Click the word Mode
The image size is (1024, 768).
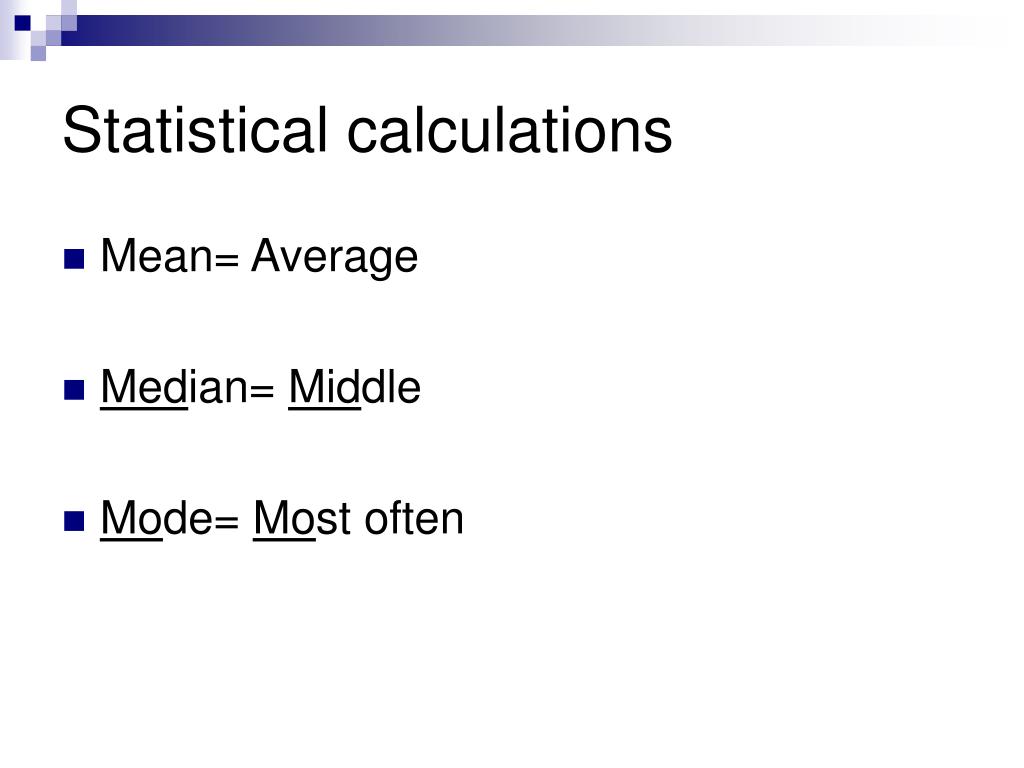(x=157, y=518)
